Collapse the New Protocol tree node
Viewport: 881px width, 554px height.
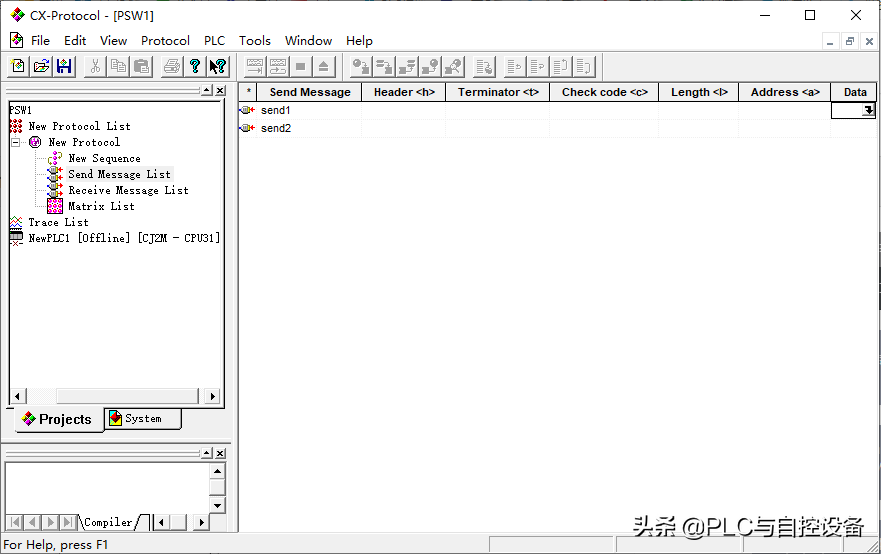pyautogui.click(x=16, y=142)
